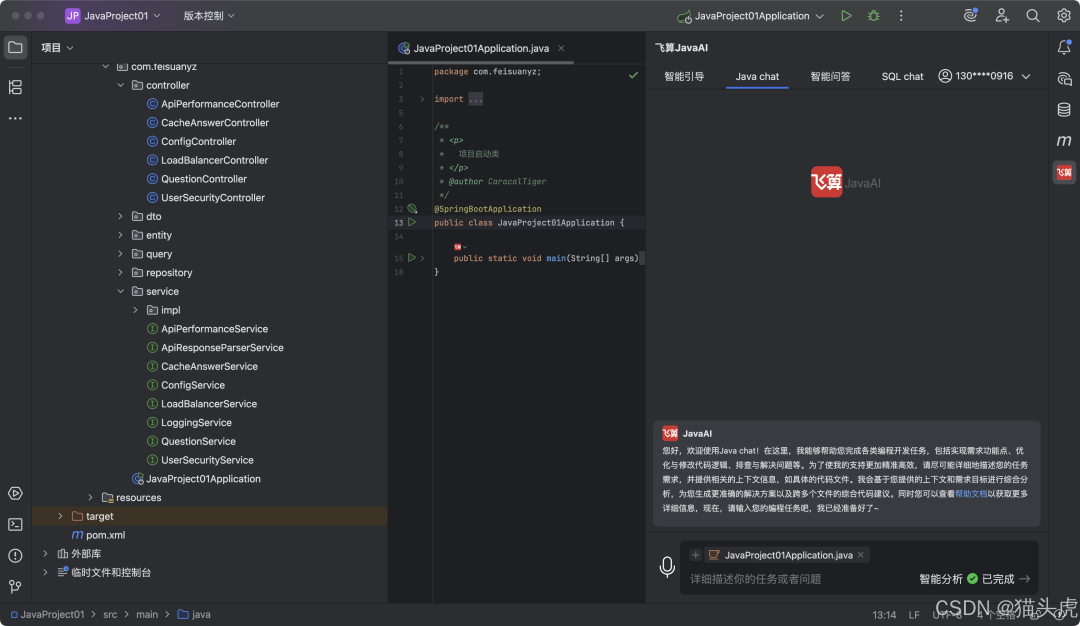Click the java breadcrumb folder
This screenshot has width=1080, height=626.
point(194,614)
